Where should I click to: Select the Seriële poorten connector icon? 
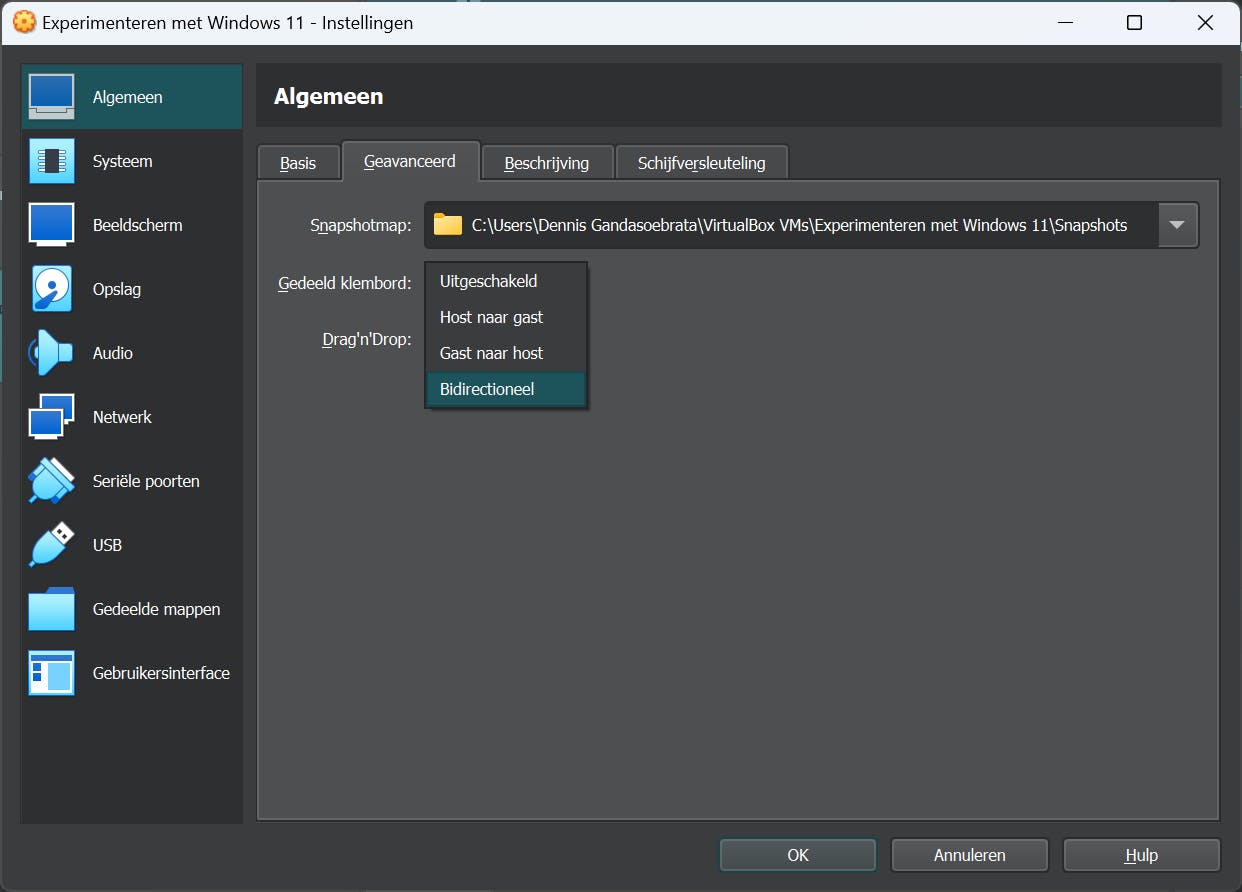[x=51, y=481]
